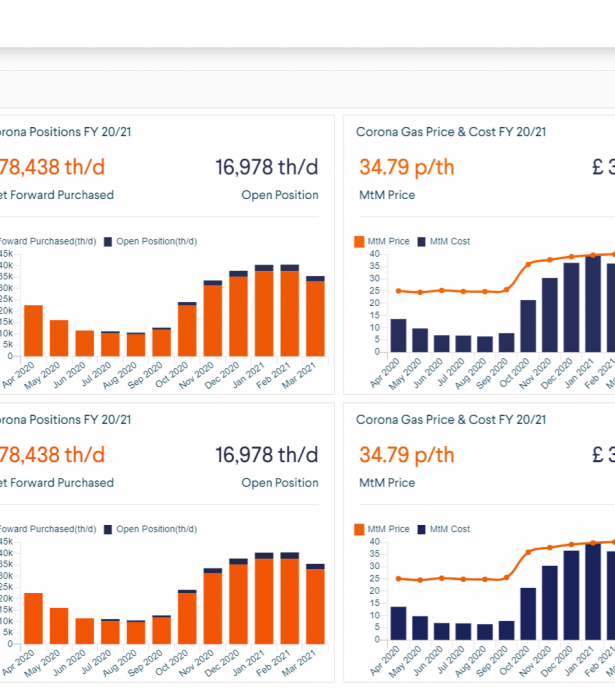Toggle MtM Cost series label in top chart
615x700 pixels.
click(450, 242)
